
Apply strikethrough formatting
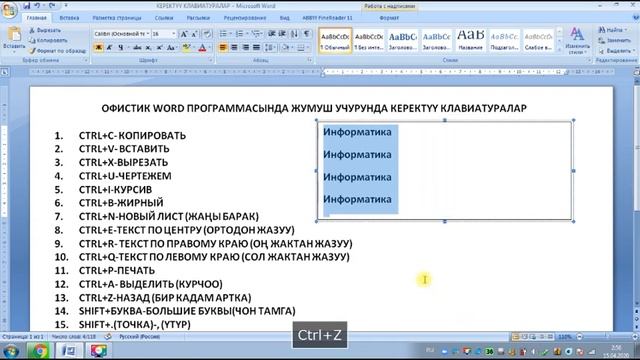pyautogui.click(x=137, y=48)
